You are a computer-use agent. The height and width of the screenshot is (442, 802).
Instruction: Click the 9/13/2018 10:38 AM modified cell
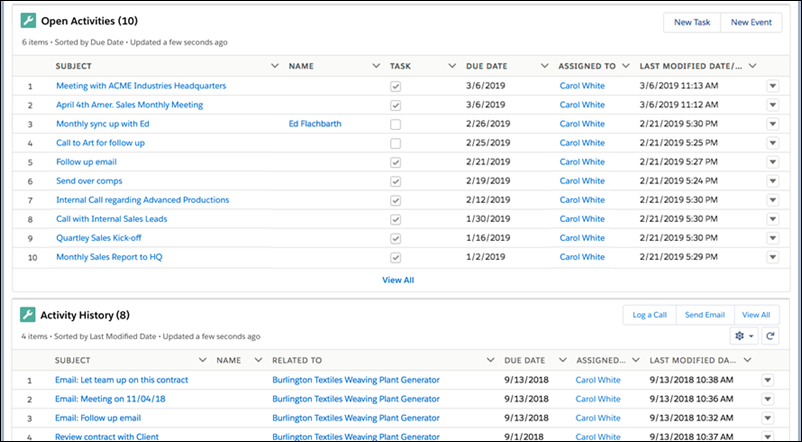tap(692, 380)
